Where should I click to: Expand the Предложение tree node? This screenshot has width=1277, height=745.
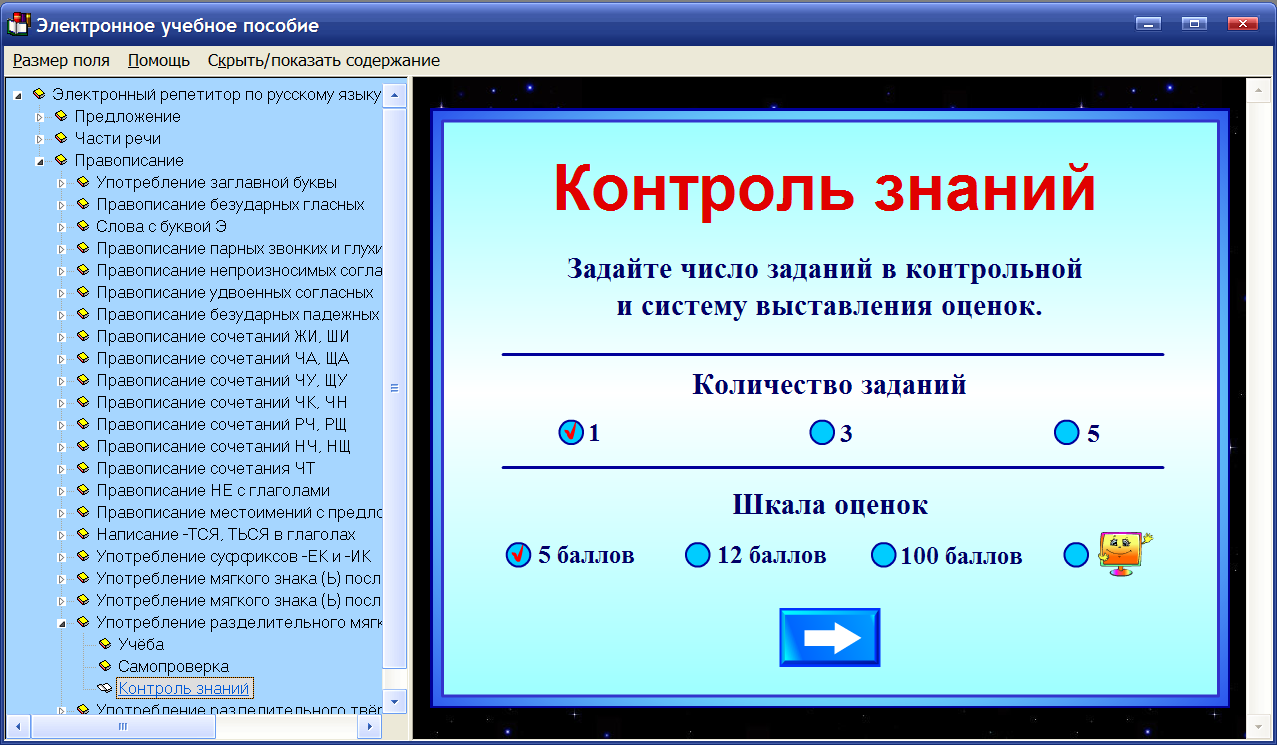38,116
